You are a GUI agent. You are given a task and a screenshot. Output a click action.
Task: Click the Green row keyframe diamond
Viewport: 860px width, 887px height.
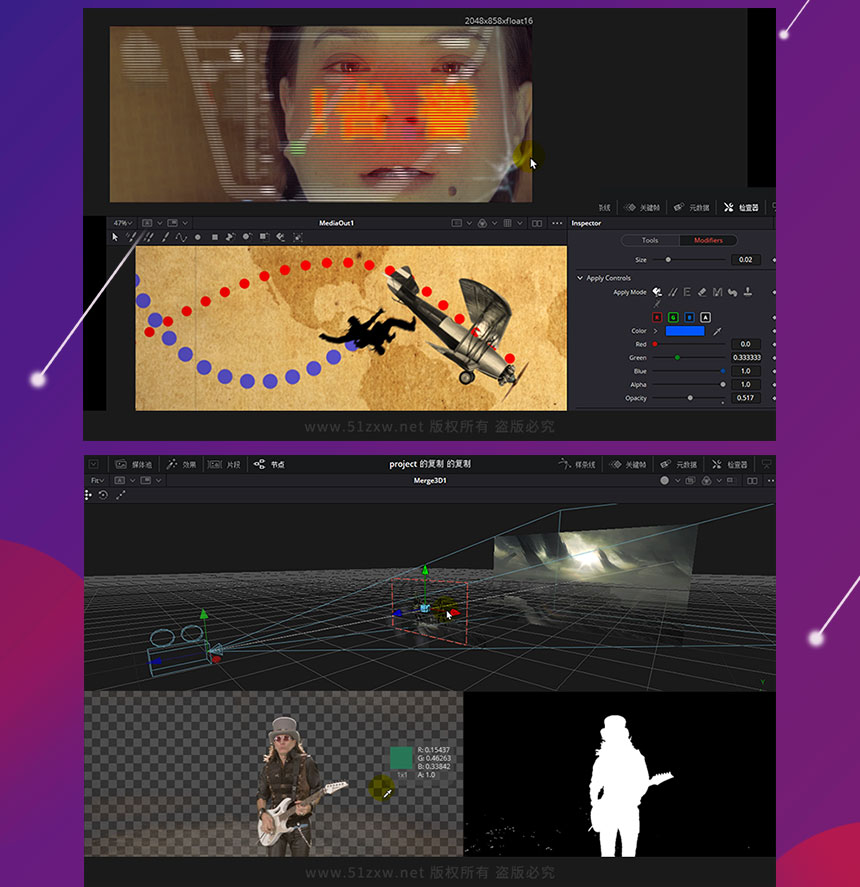point(773,358)
